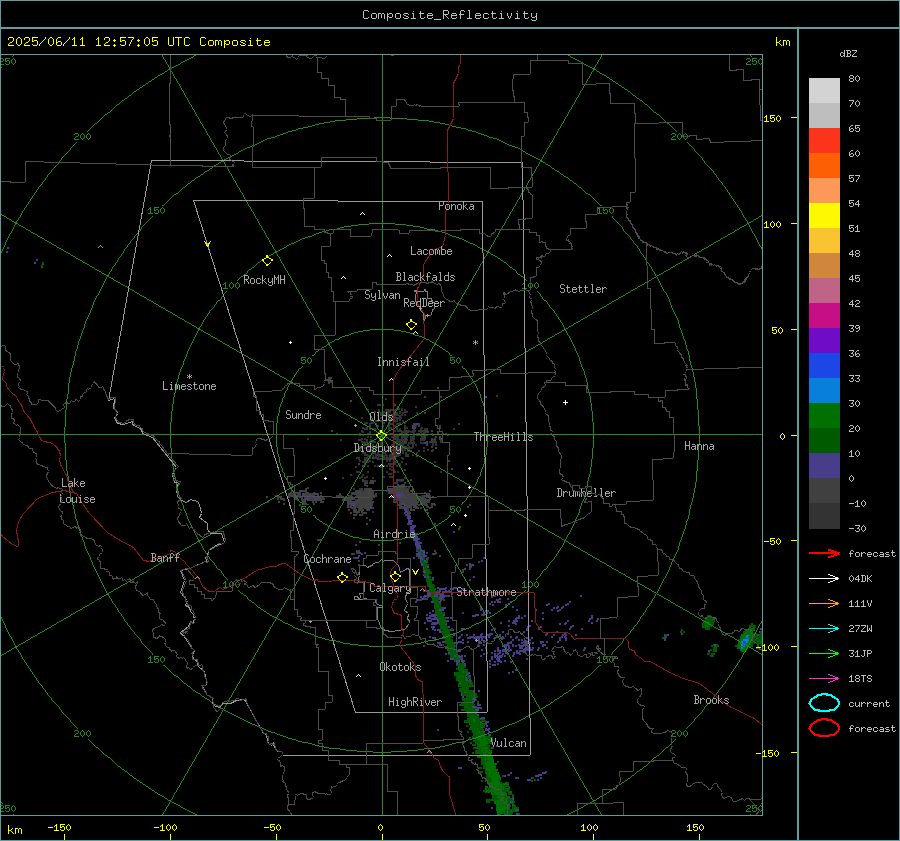This screenshot has width=900, height=841.
Task: Click the Limestone map label
Action: click(189, 386)
